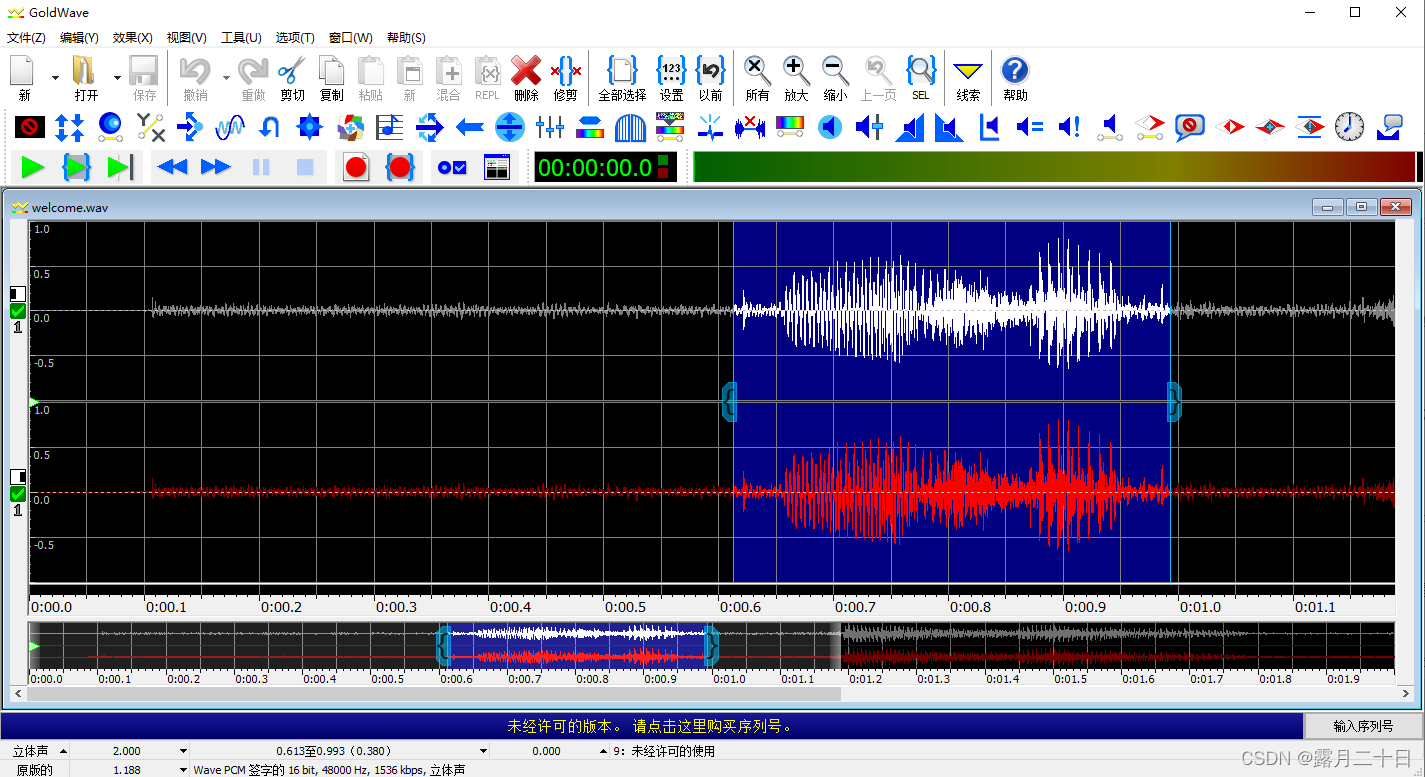Expand the 撤销 (undo) dropdown arrow
1425x777 pixels.
pos(226,78)
